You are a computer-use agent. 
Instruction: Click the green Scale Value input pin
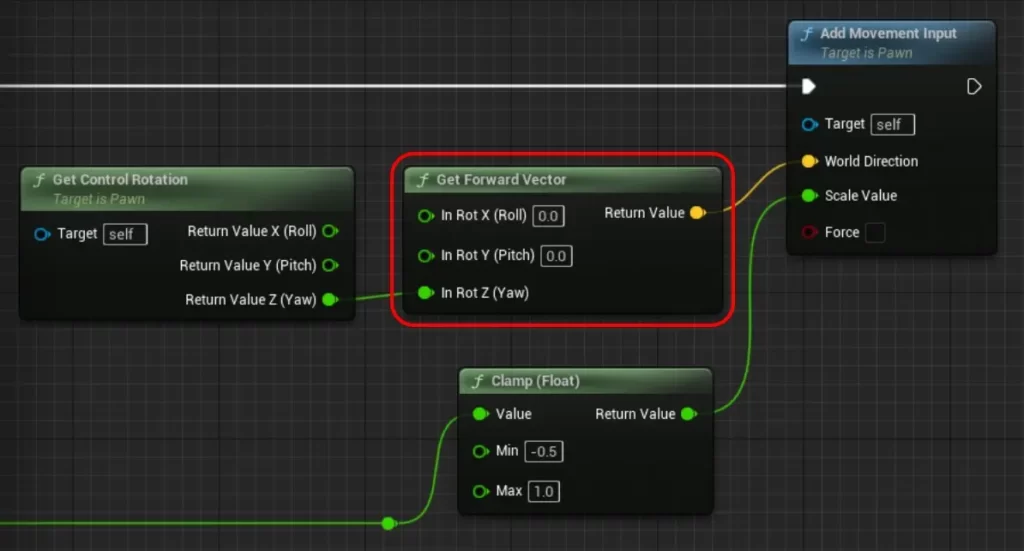809,196
